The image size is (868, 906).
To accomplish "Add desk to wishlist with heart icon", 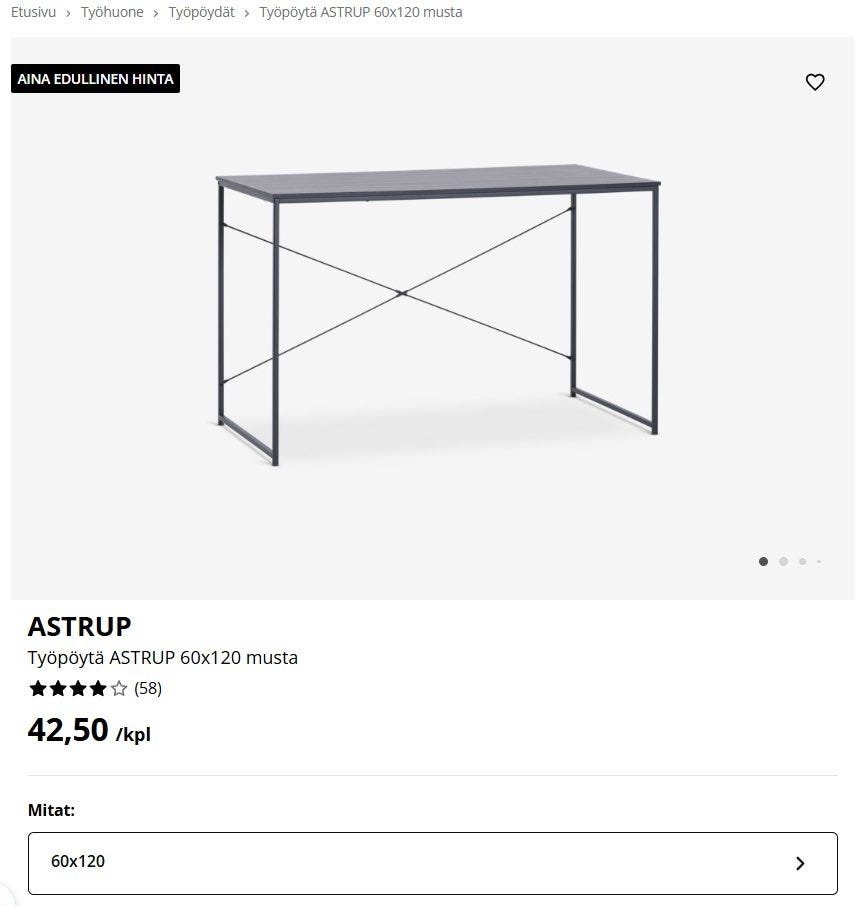I will click(x=815, y=82).
